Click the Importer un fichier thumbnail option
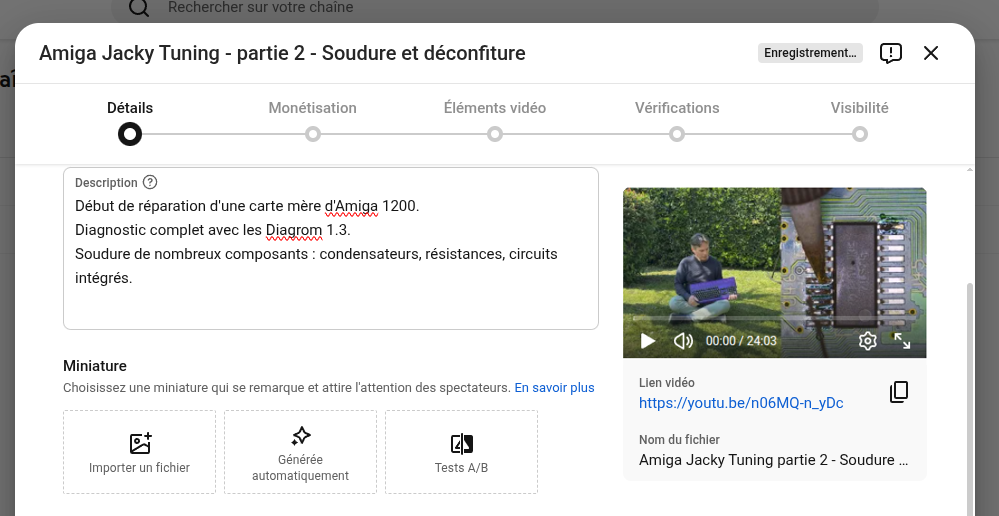This screenshot has width=999, height=516. pos(140,452)
